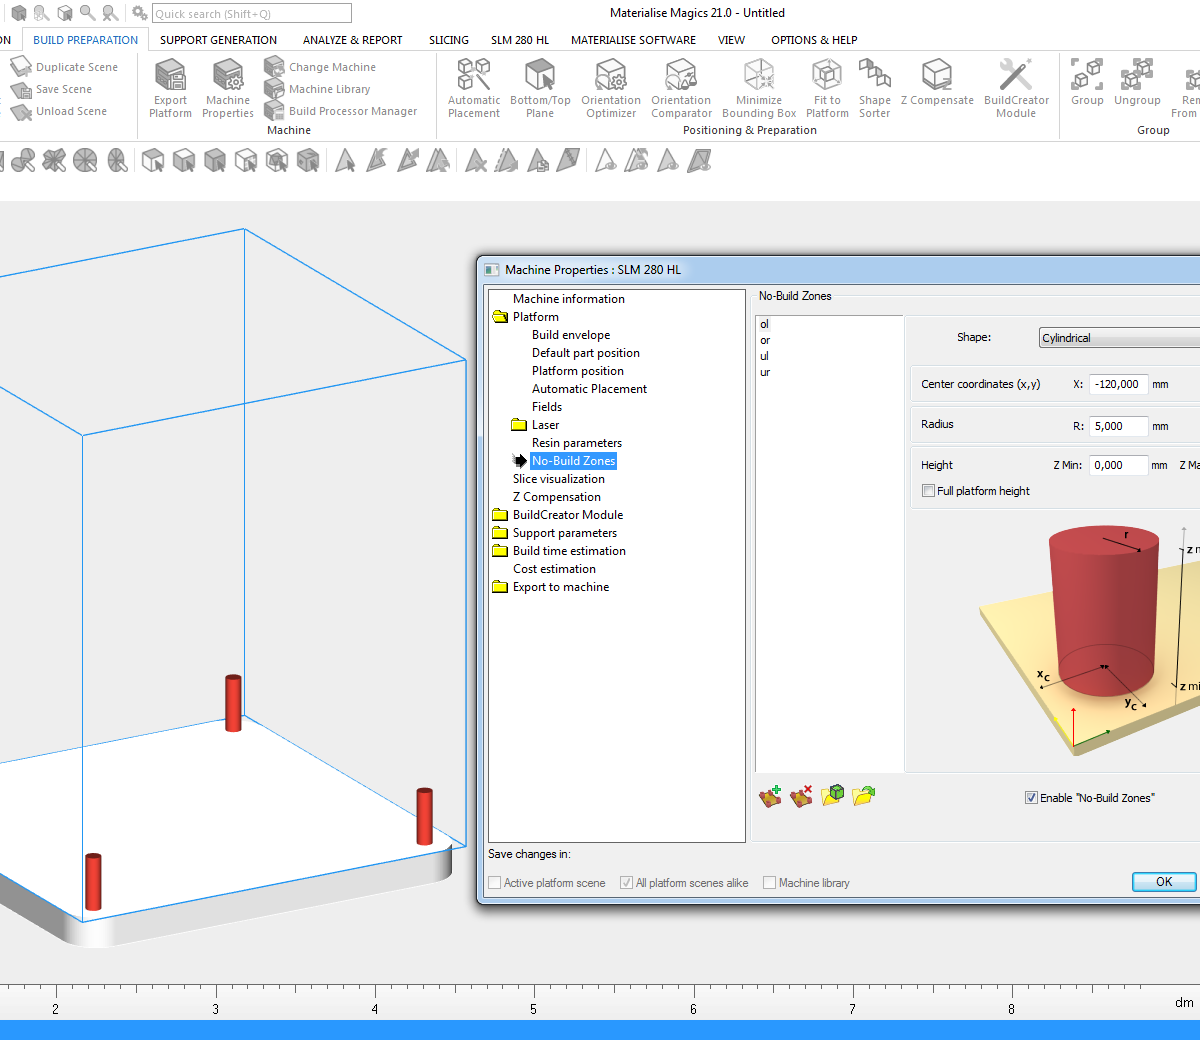
Task: Expand the Laser folder in the tree
Action: pos(519,425)
